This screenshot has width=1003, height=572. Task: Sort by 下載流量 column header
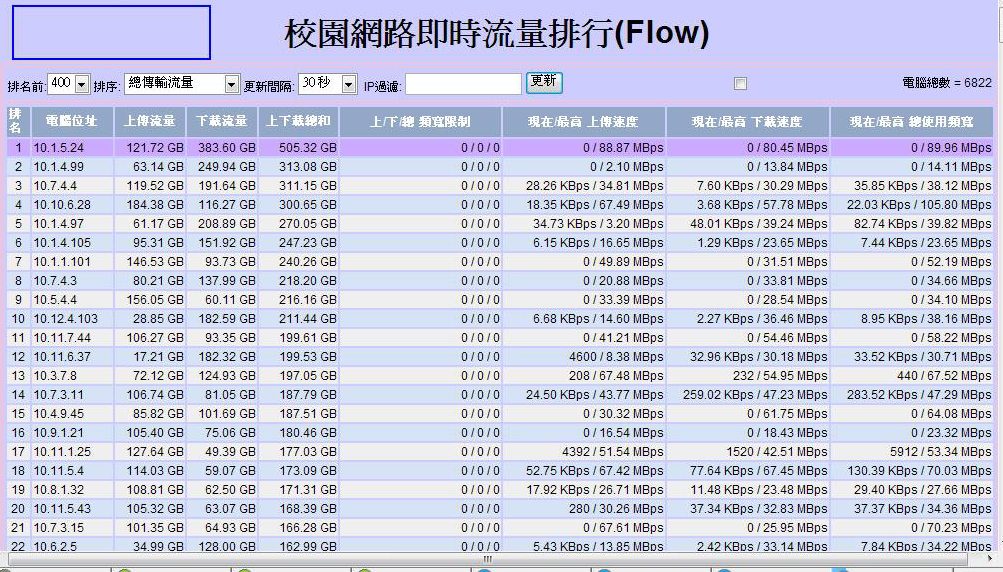[222, 122]
